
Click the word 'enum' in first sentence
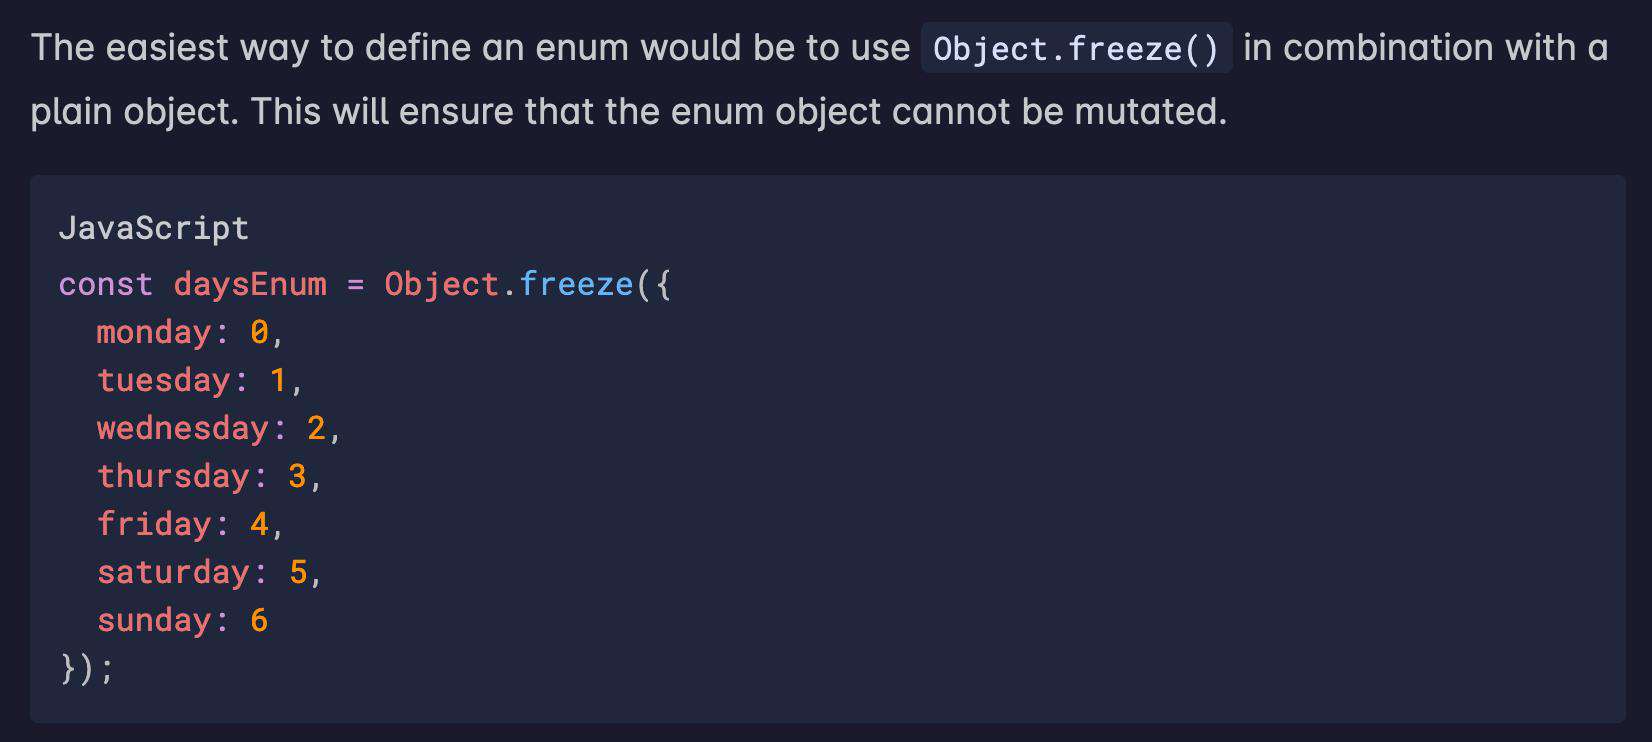[583, 48]
